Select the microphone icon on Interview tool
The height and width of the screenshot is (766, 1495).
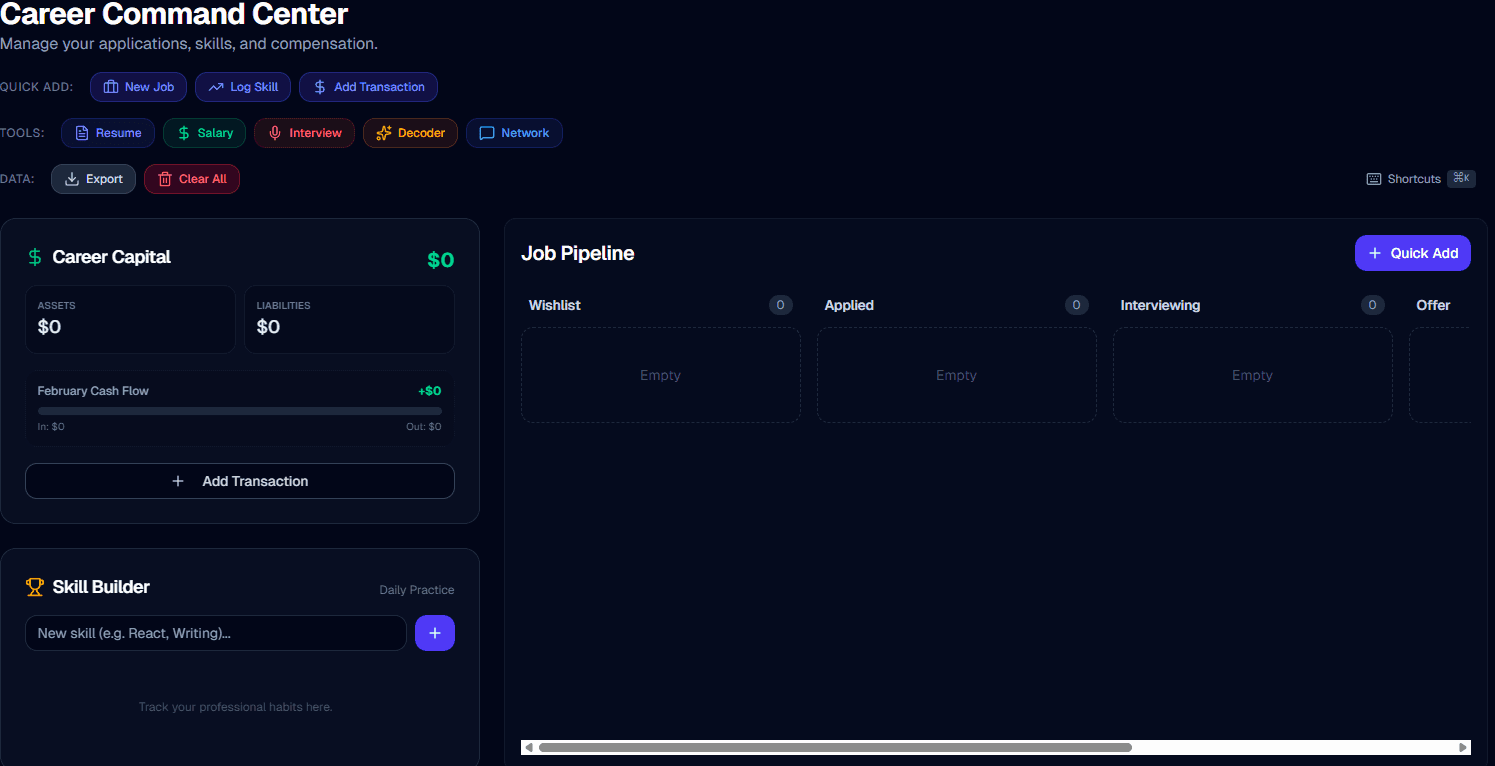pyautogui.click(x=274, y=132)
